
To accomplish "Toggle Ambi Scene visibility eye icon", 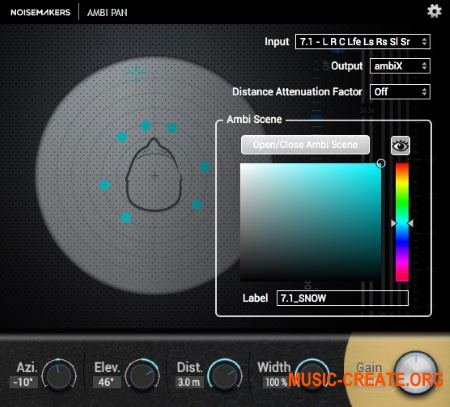I will pyautogui.click(x=400, y=146).
